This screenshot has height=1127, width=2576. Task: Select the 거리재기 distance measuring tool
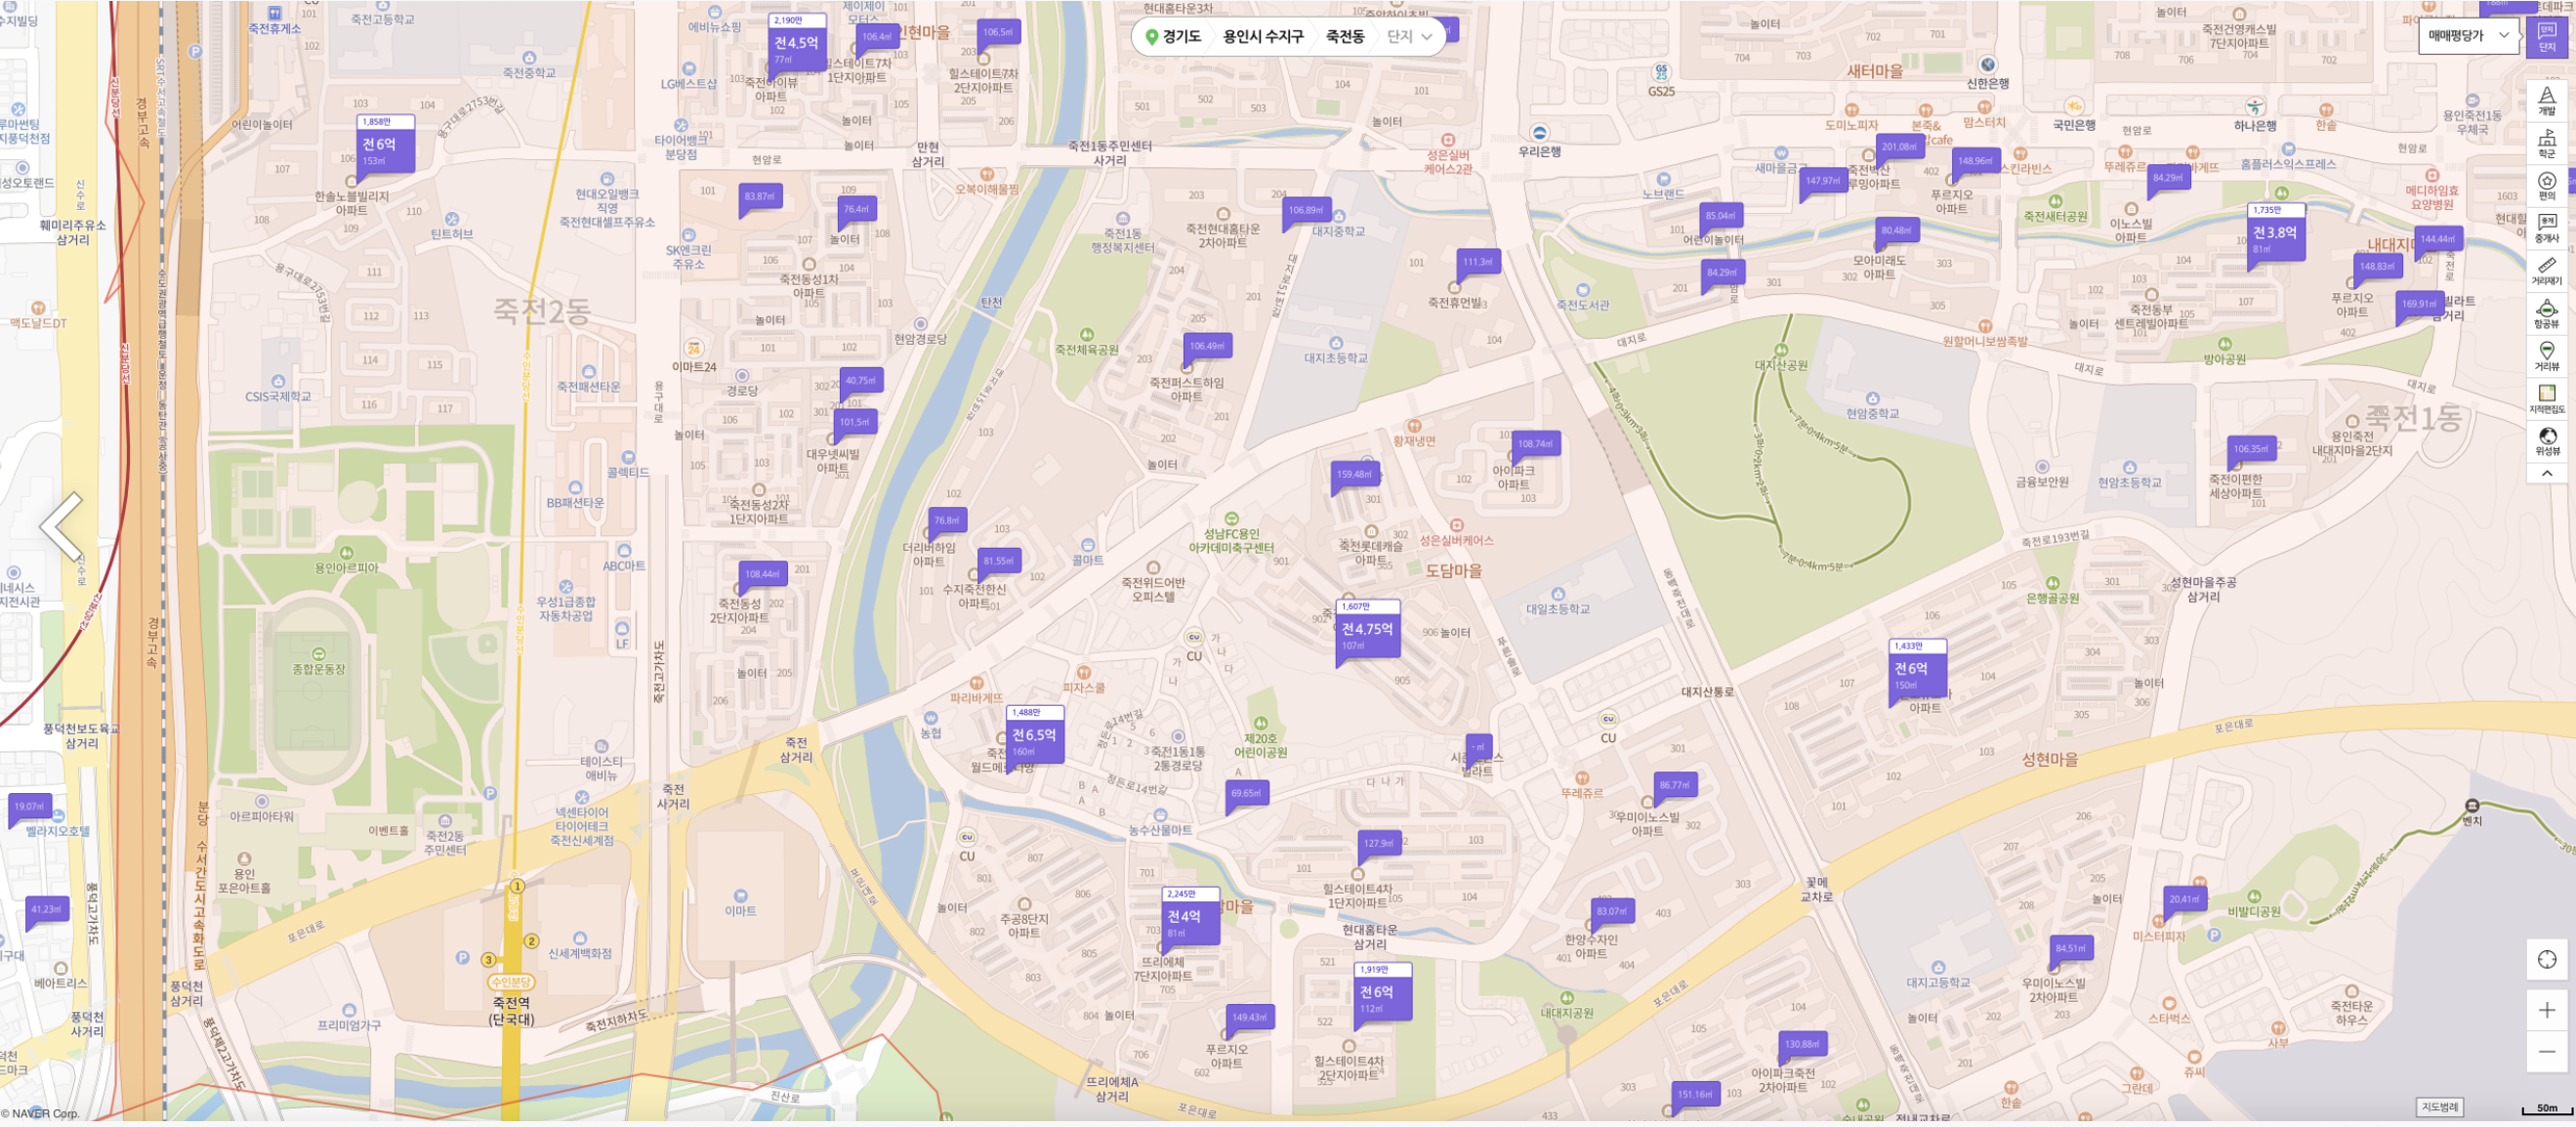(x=2546, y=271)
